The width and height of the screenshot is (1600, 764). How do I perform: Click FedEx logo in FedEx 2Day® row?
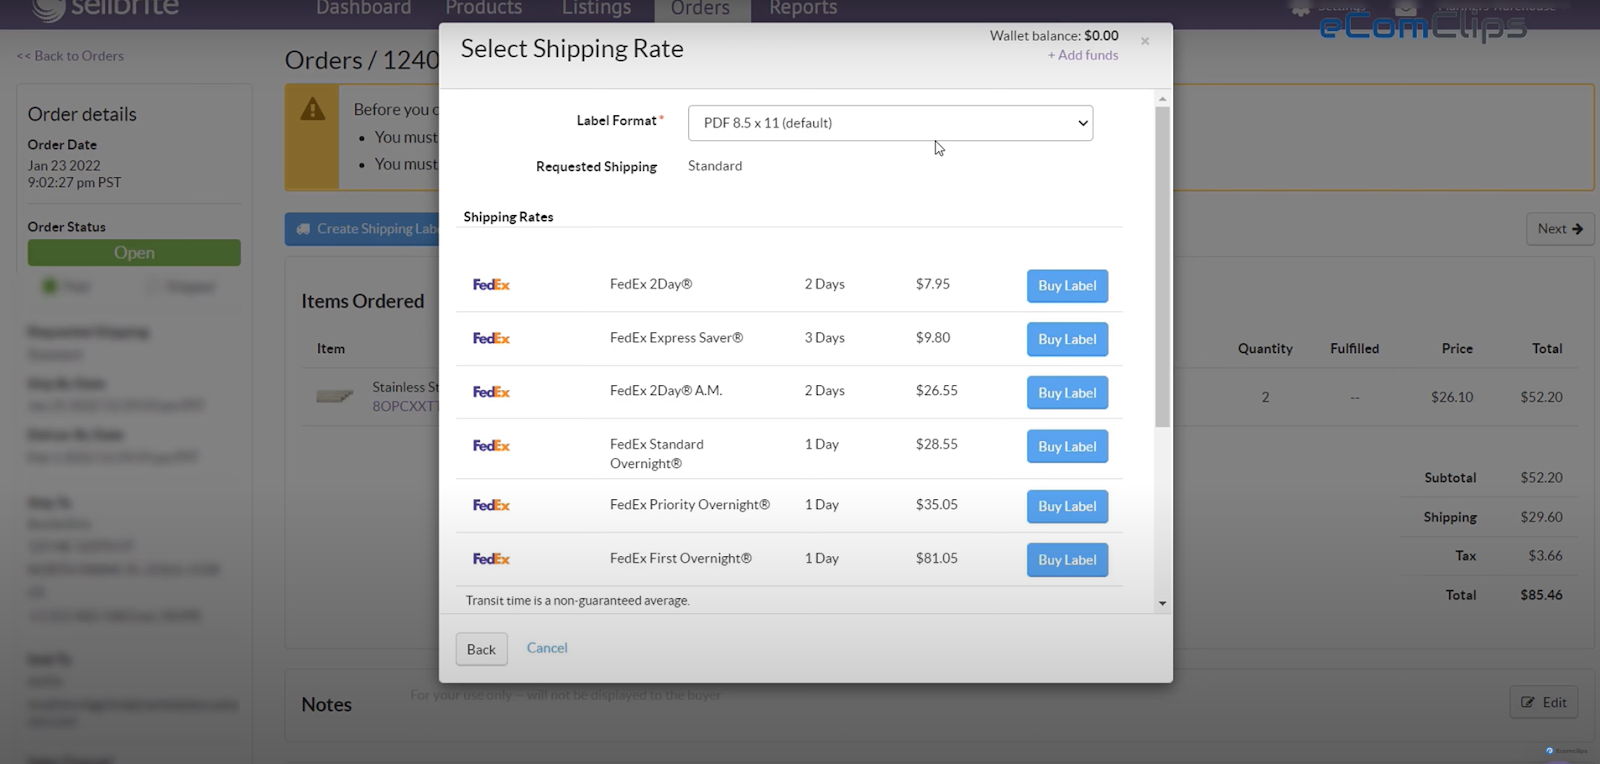(x=491, y=285)
